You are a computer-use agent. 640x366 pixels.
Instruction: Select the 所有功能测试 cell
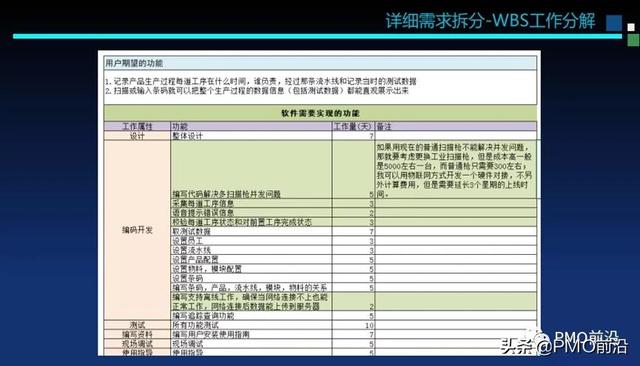tap(251, 325)
